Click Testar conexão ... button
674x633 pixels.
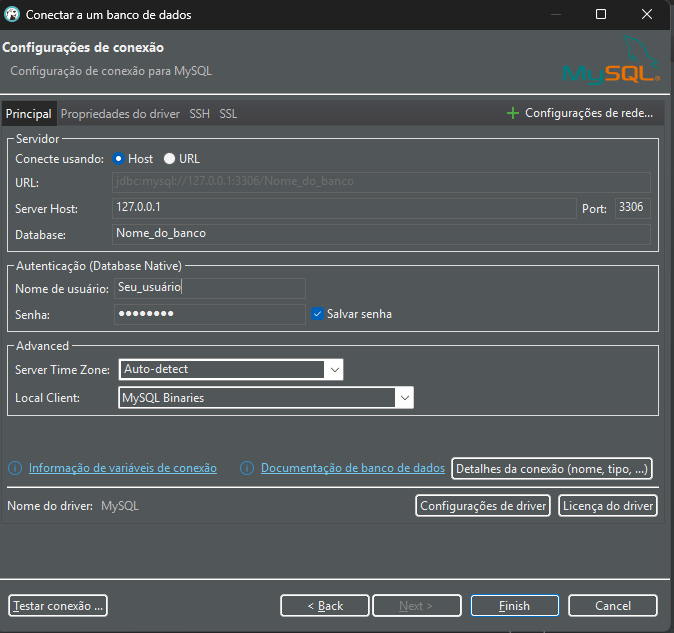click(58, 606)
